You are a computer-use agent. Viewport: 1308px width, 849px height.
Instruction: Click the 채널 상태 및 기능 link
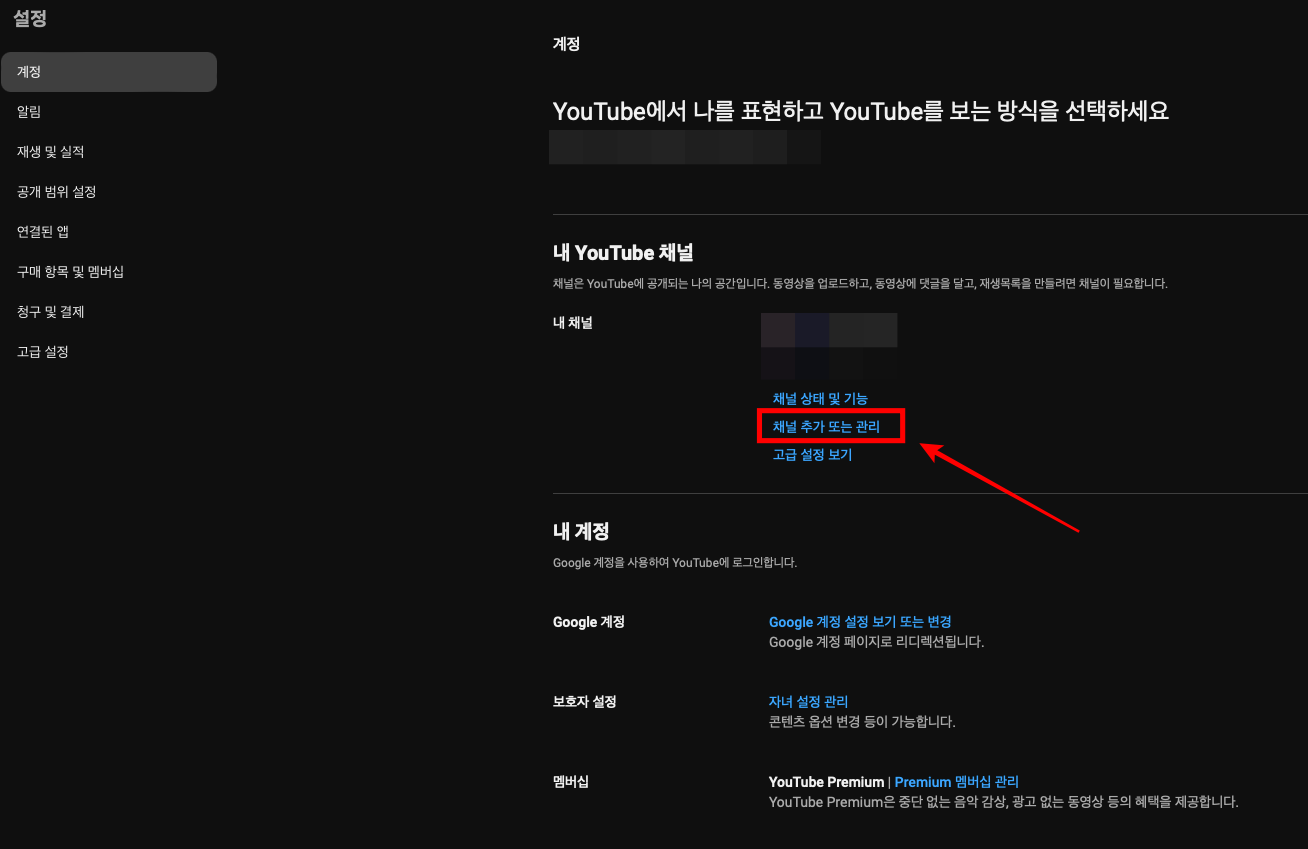click(x=820, y=399)
